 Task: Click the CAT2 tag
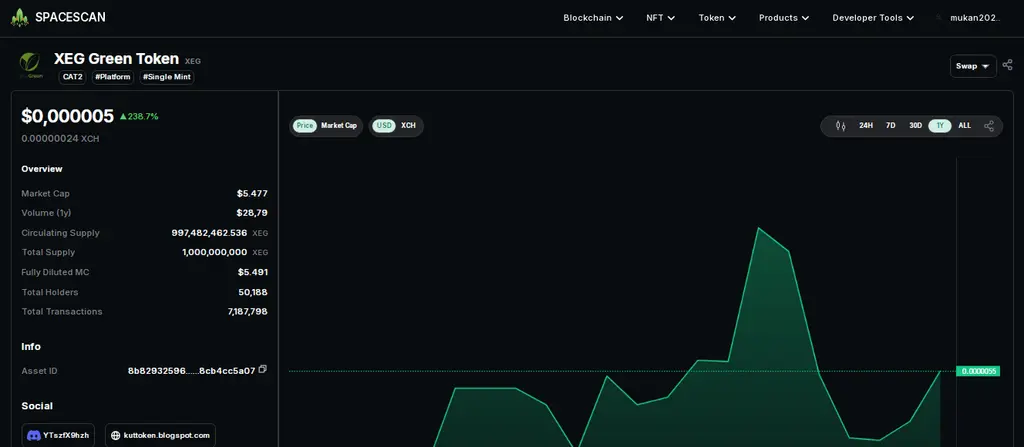72,77
